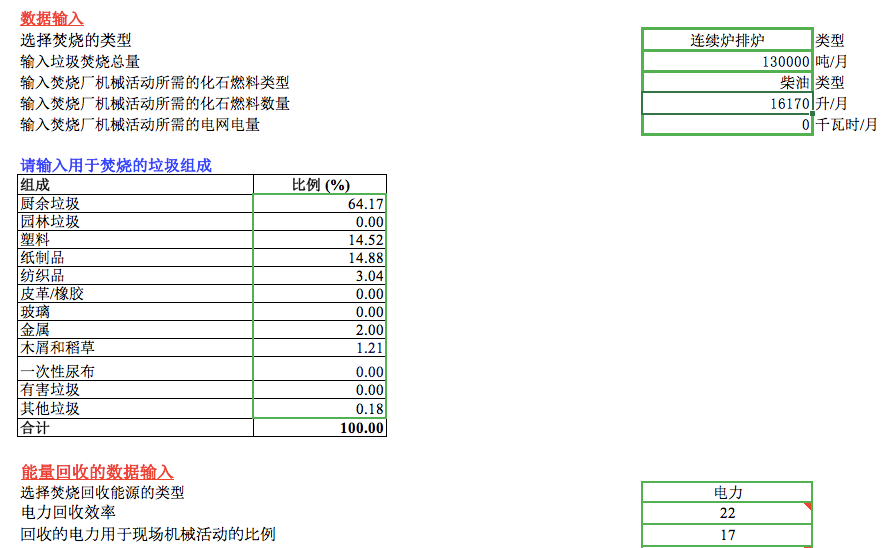Select the 合计 total cell 100.00
This screenshot has height=548, width=884.
(320, 428)
